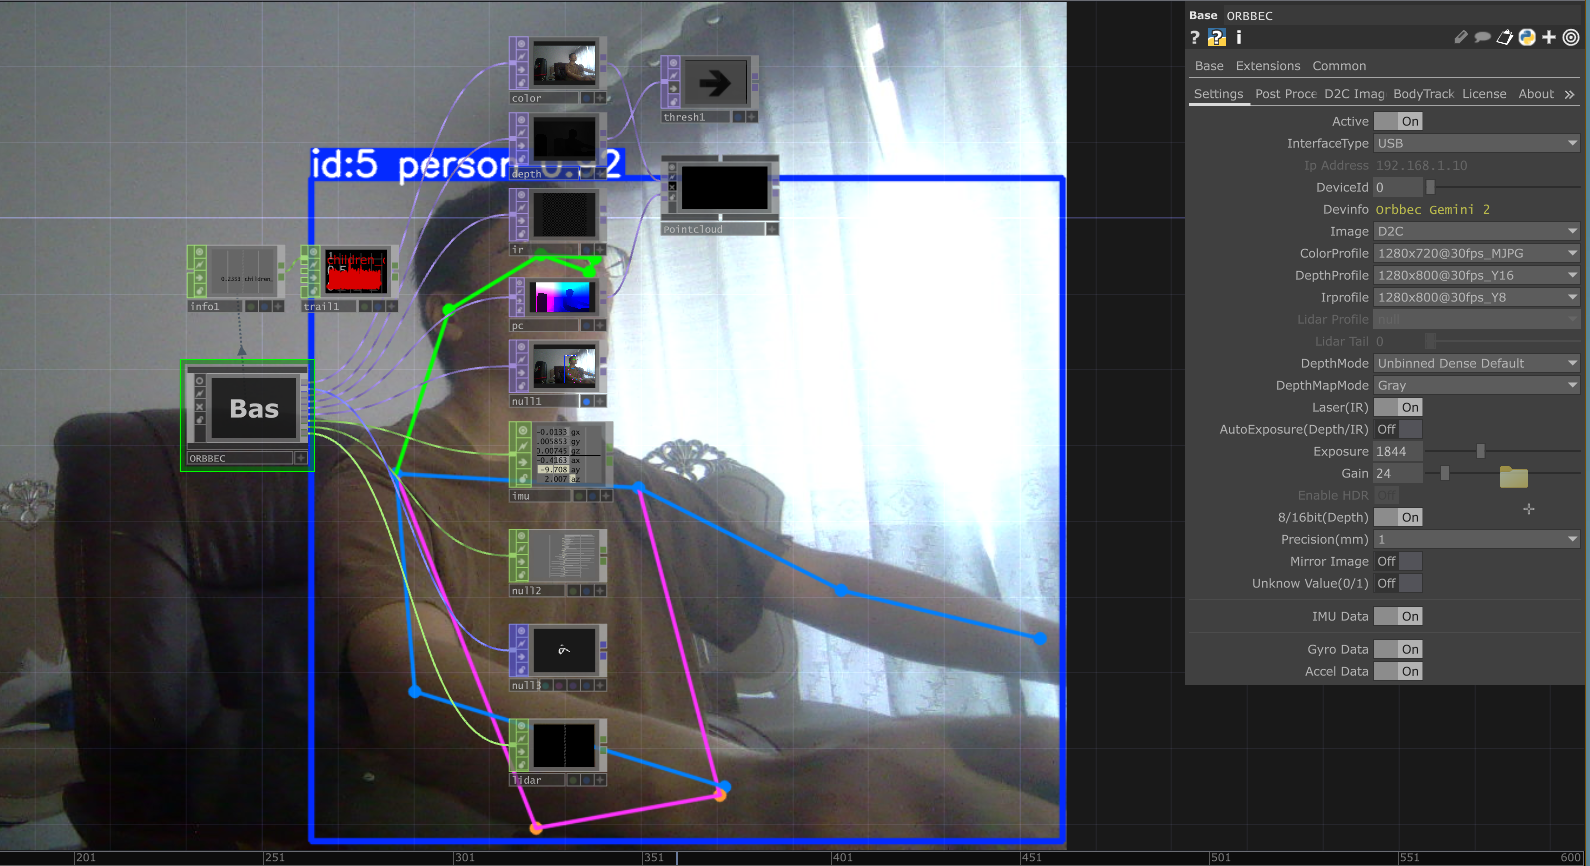Click the DeviceId slider handle
The height and width of the screenshot is (866, 1590).
(x=1430, y=187)
